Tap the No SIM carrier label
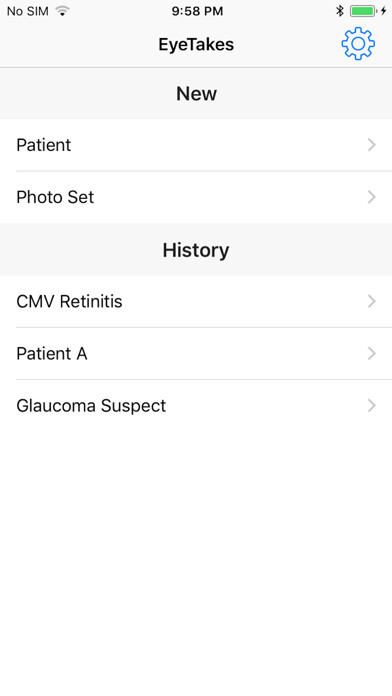Image resolution: width=392 pixels, height=696 pixels. 28,11
